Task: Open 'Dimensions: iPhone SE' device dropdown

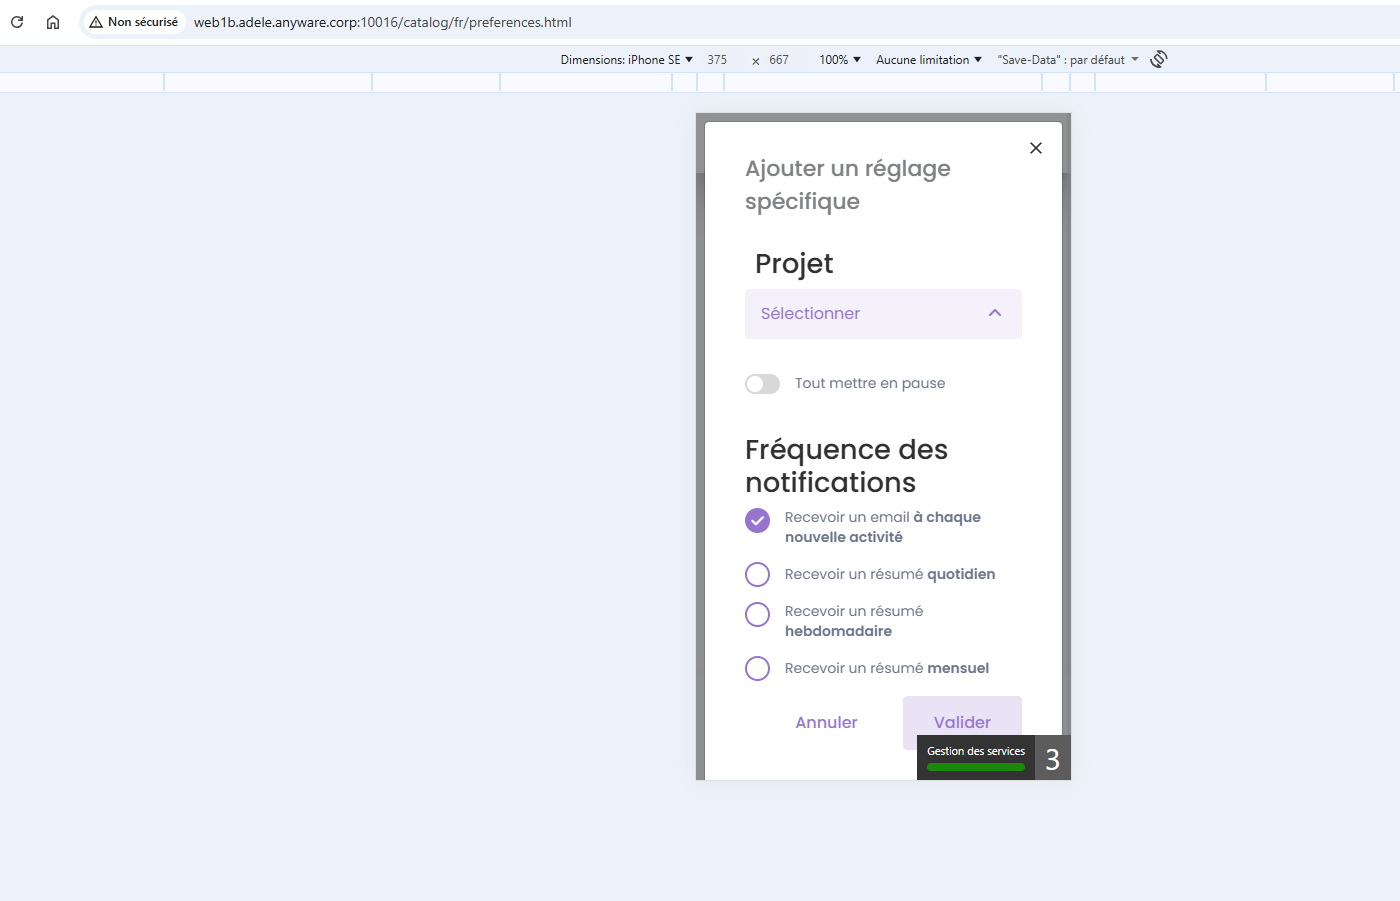Action: point(626,60)
